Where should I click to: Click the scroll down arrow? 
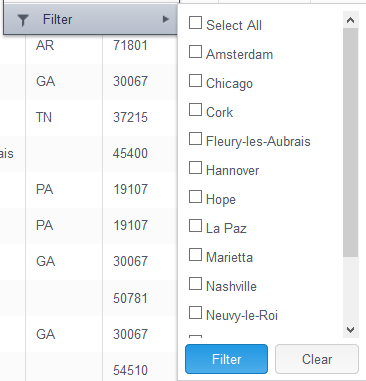(350, 330)
